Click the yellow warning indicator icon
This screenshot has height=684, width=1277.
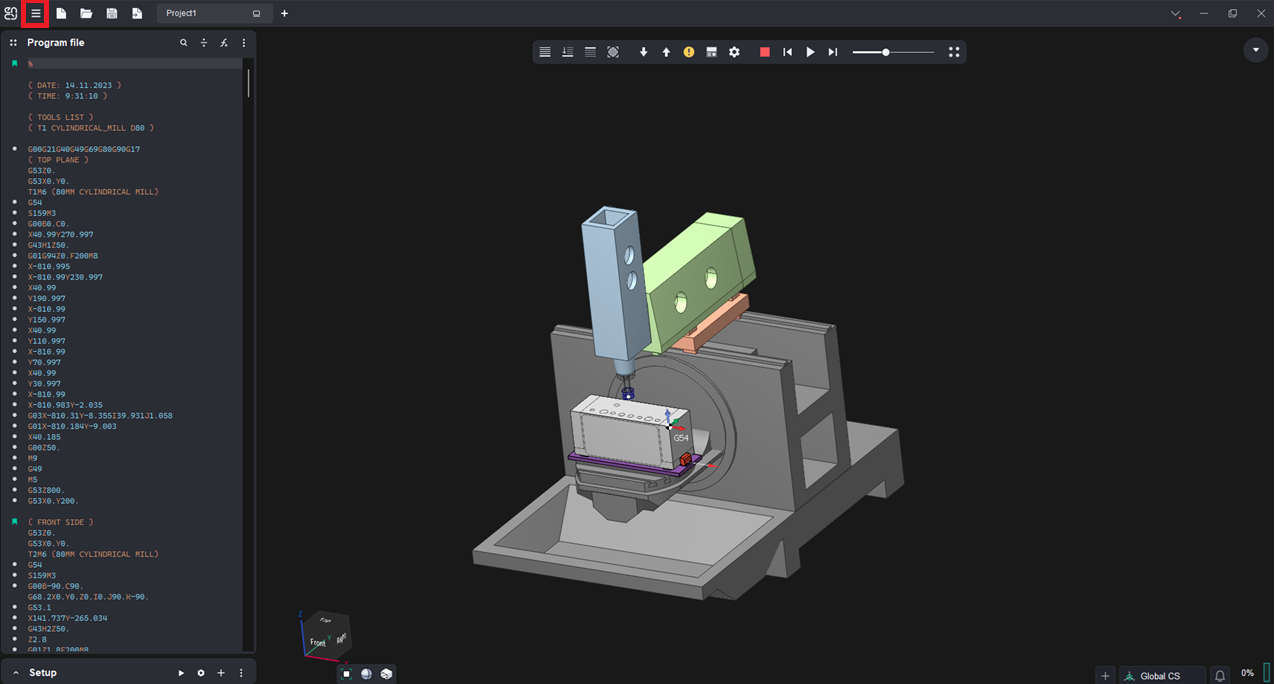[x=689, y=52]
